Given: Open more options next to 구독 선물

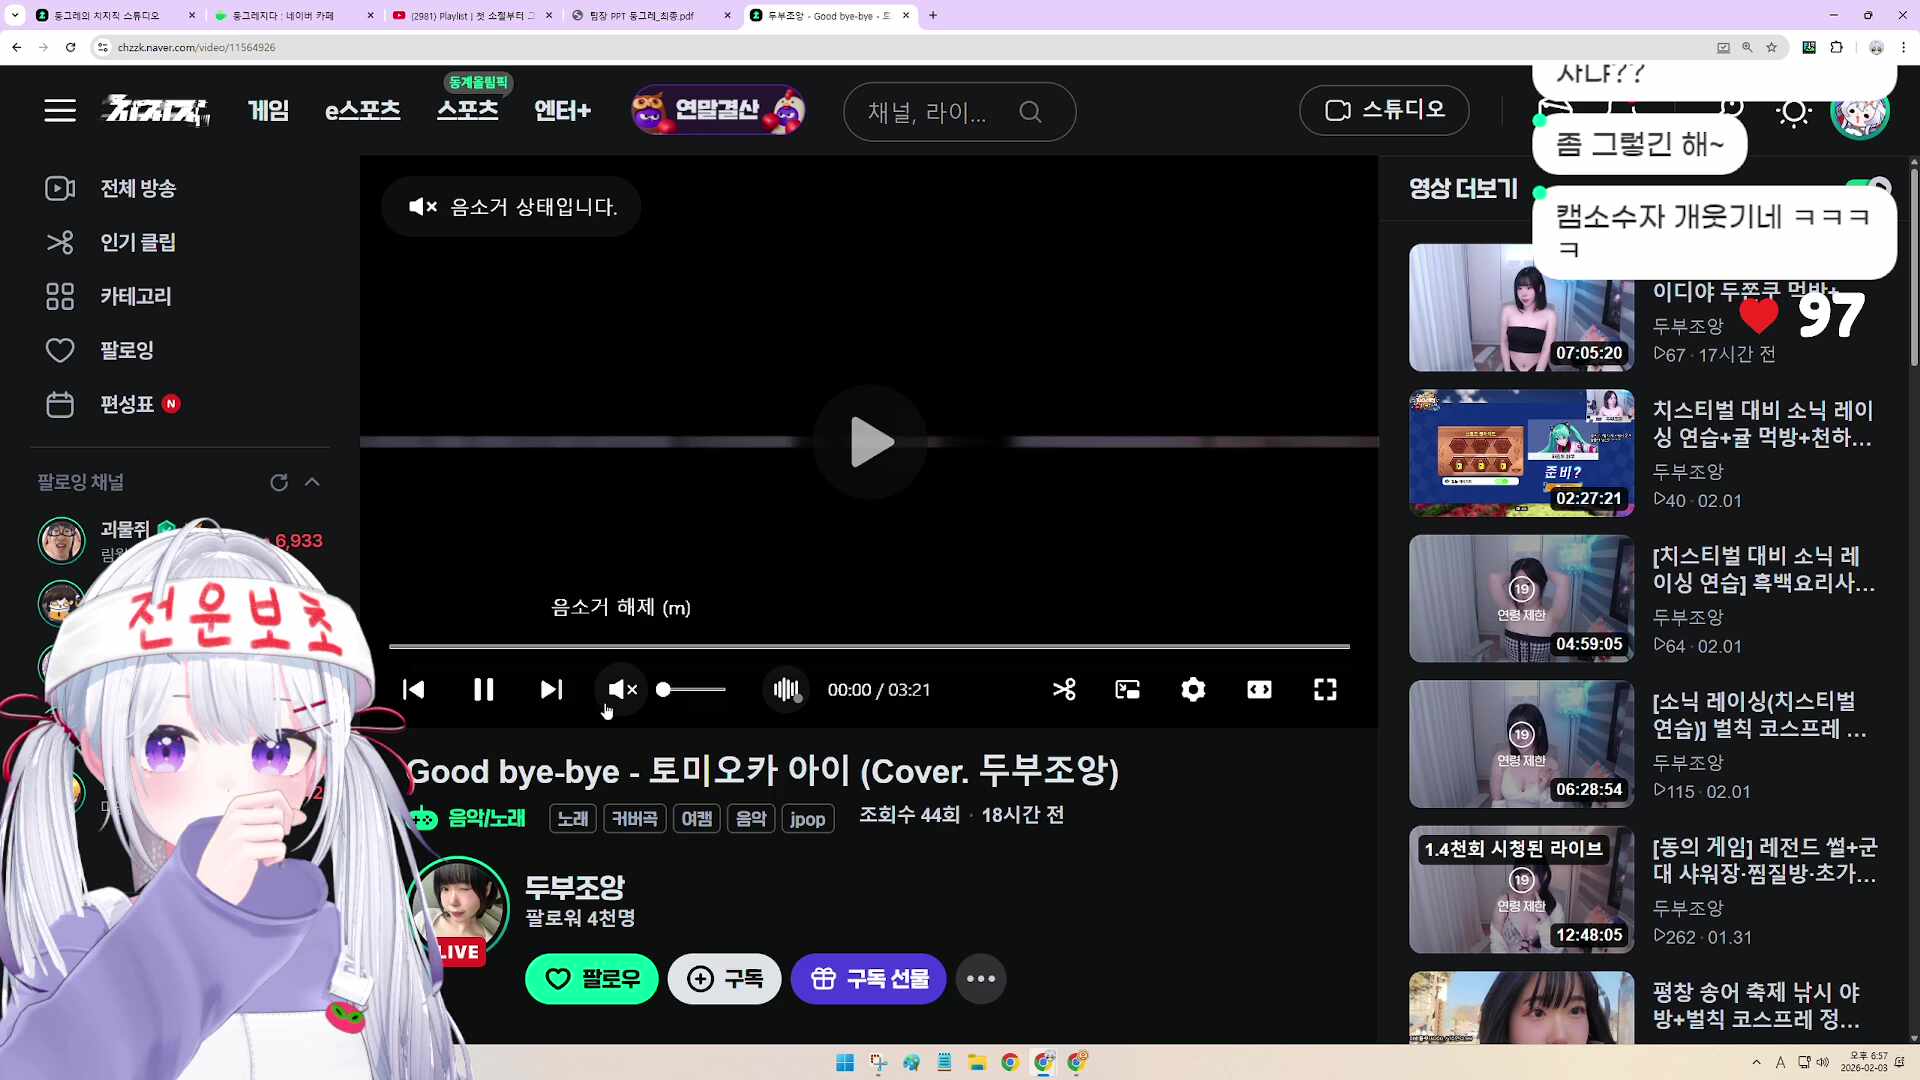Looking at the screenshot, I should (x=981, y=979).
